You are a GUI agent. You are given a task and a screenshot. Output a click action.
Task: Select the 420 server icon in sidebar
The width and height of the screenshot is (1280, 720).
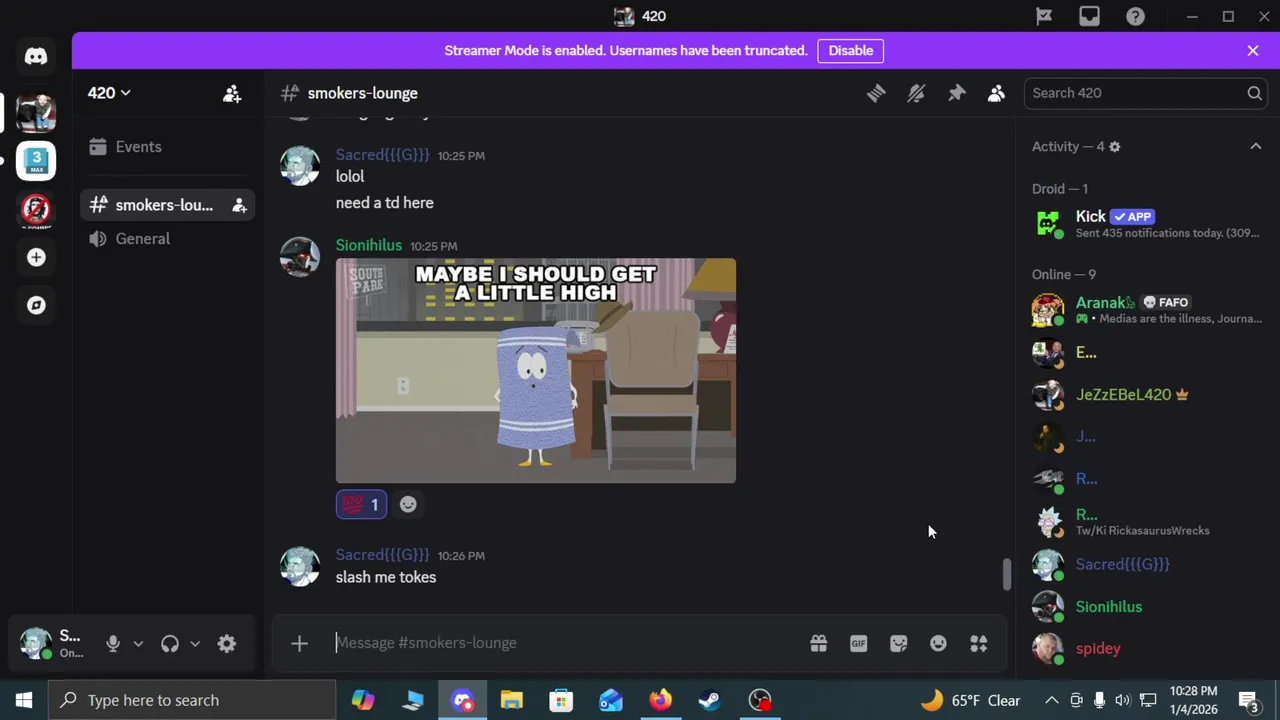click(x=36, y=112)
